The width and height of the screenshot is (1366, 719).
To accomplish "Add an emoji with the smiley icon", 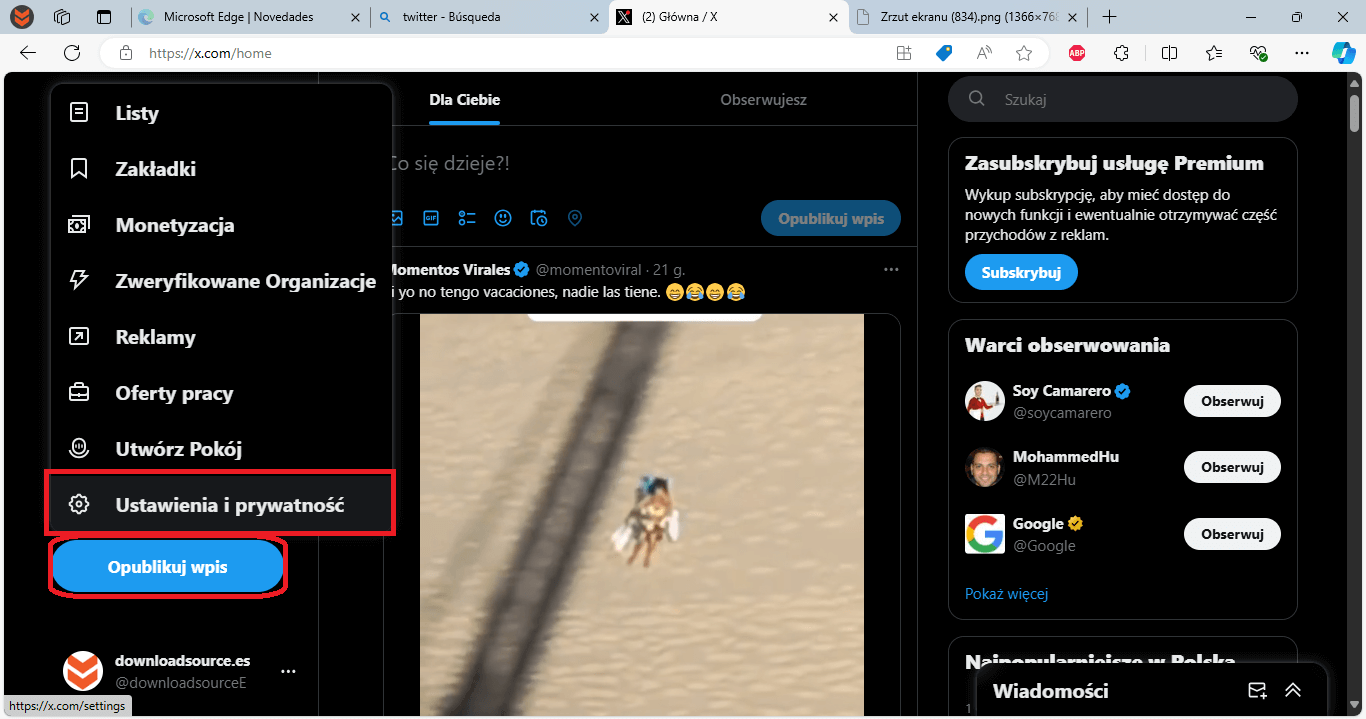I will [x=503, y=218].
